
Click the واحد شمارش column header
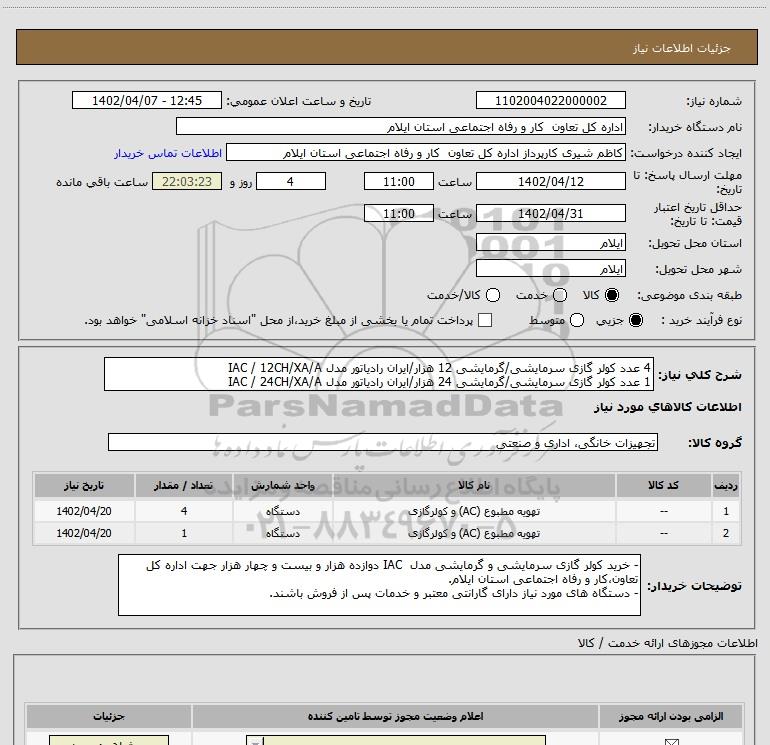tap(283, 485)
